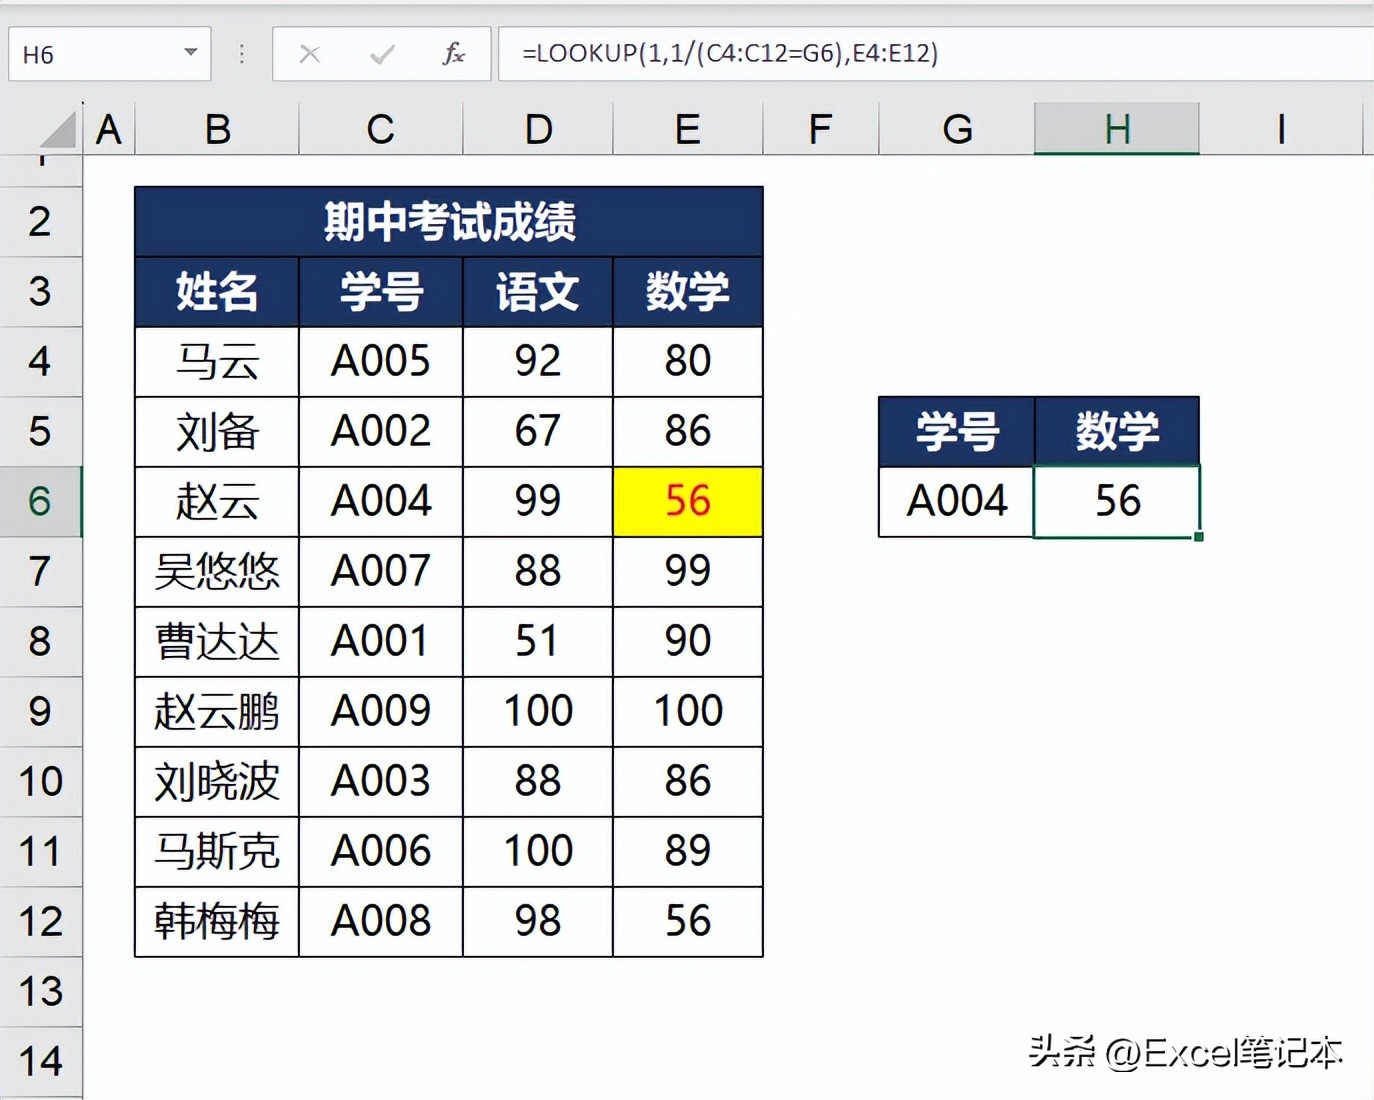This screenshot has width=1374, height=1100.
Task: Click the 学号 header in column C
Action: 381,292
